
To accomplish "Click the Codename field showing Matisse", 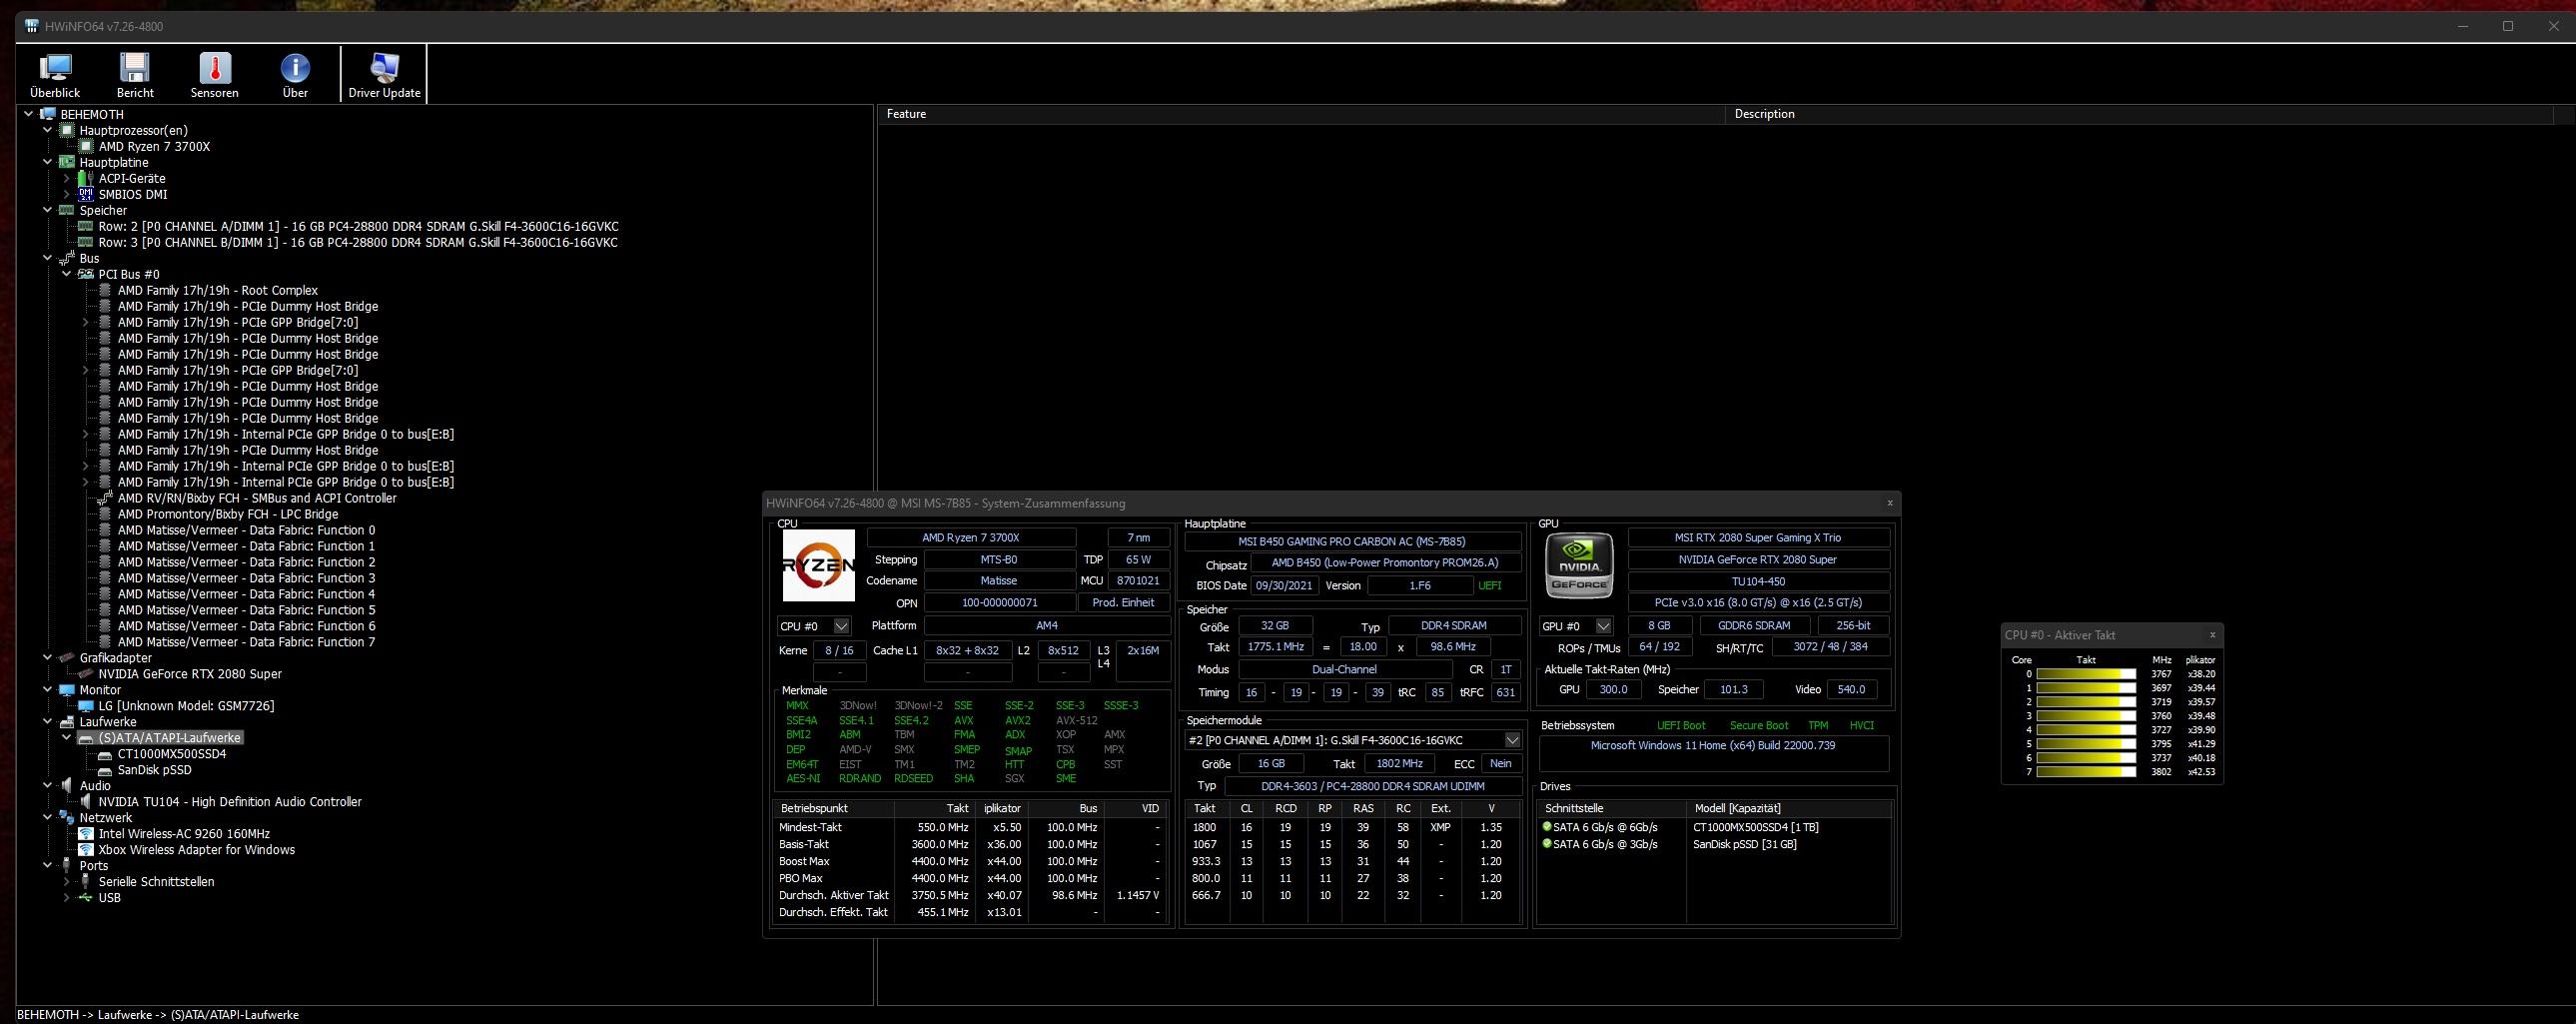I will [998, 581].
